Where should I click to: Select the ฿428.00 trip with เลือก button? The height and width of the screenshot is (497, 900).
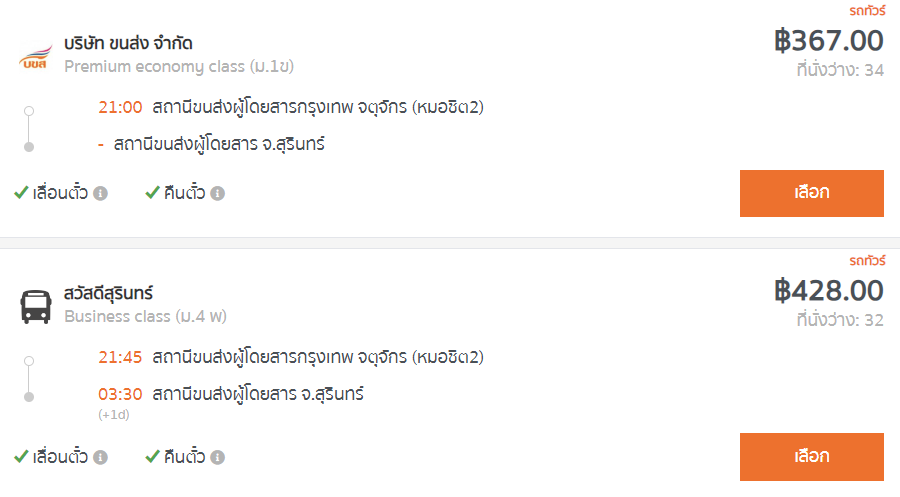[812, 457]
